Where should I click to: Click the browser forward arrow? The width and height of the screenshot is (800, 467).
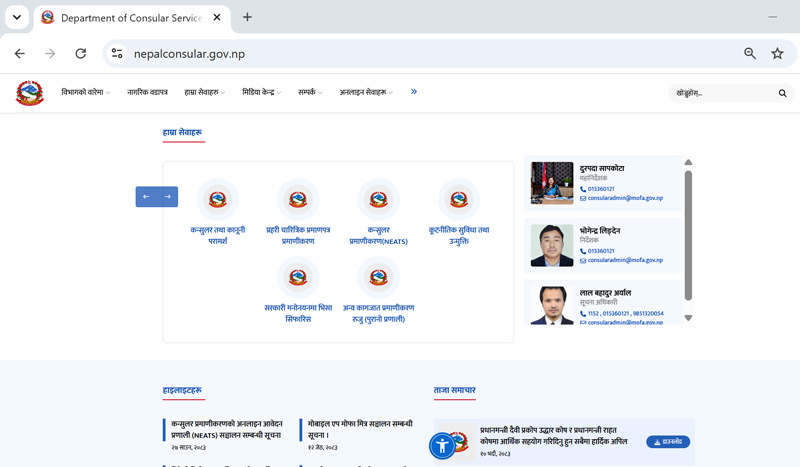pyautogui.click(x=50, y=54)
